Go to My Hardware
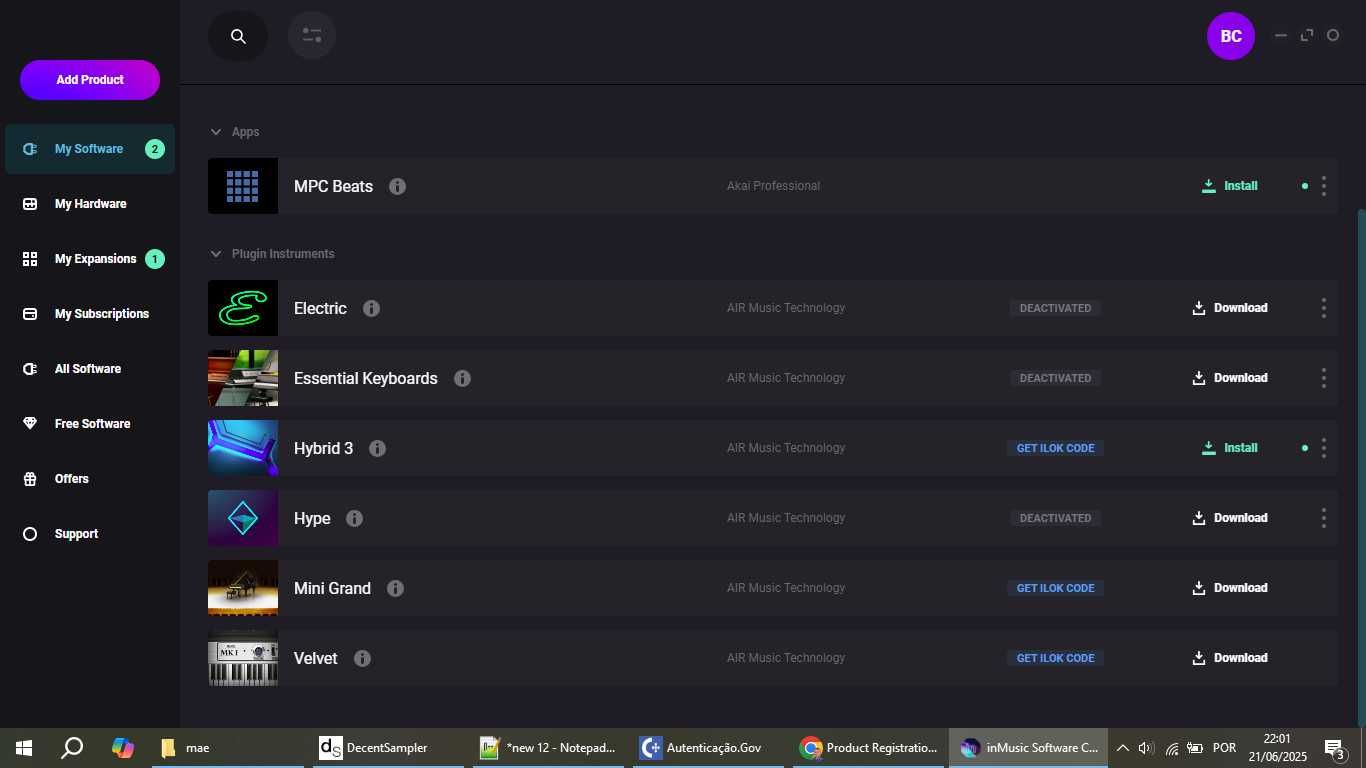The height and width of the screenshot is (768, 1366). point(90,204)
